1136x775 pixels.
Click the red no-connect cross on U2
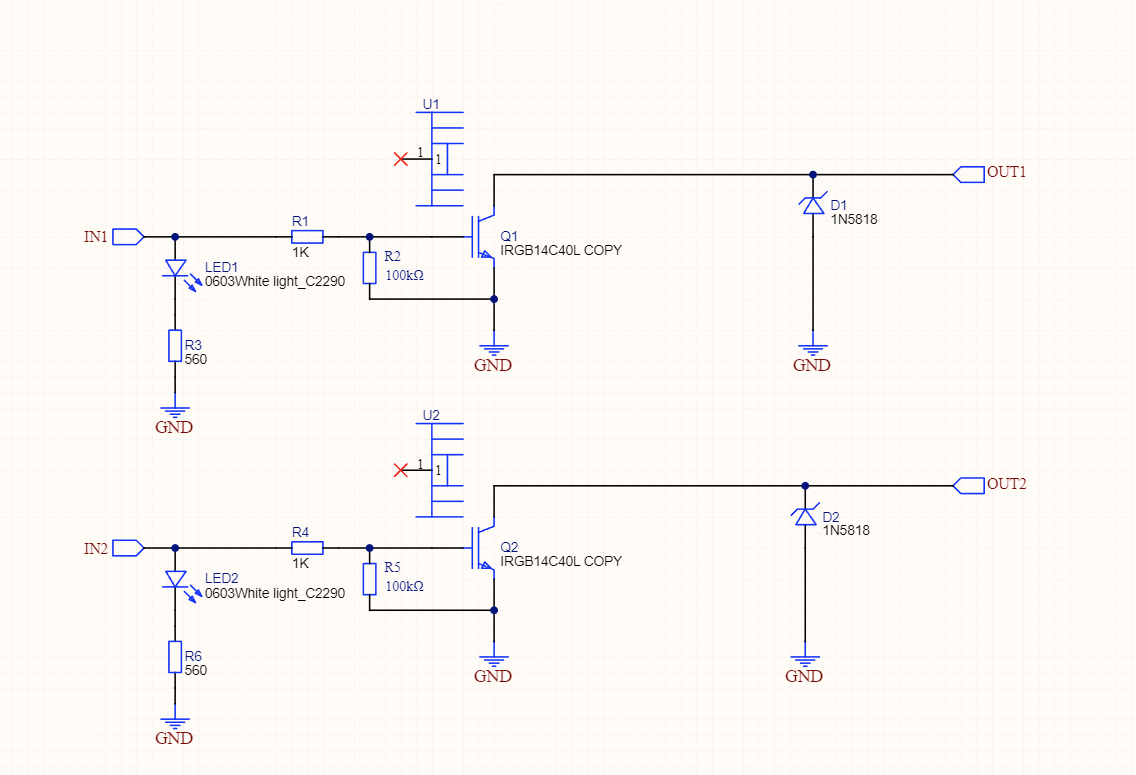pyautogui.click(x=401, y=470)
